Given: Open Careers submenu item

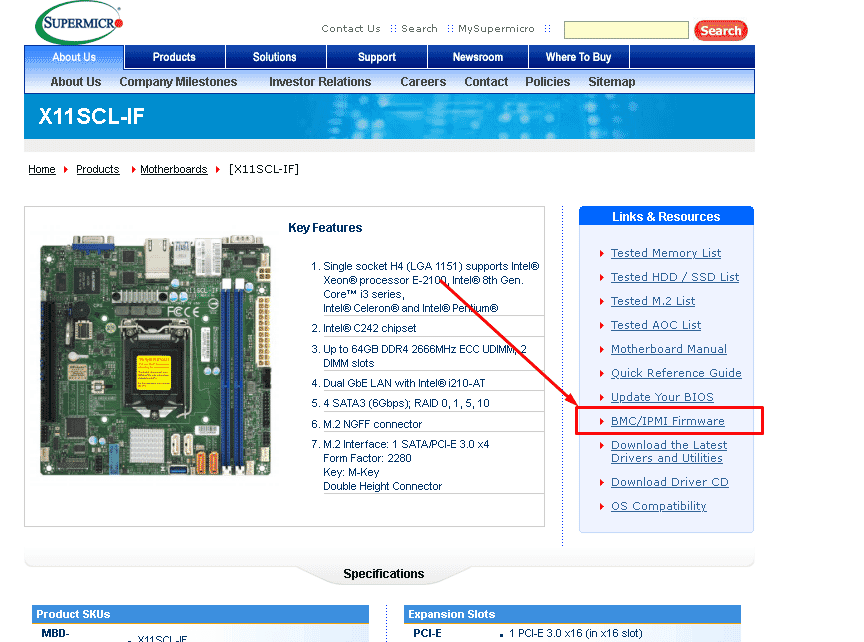Looking at the screenshot, I should 423,82.
